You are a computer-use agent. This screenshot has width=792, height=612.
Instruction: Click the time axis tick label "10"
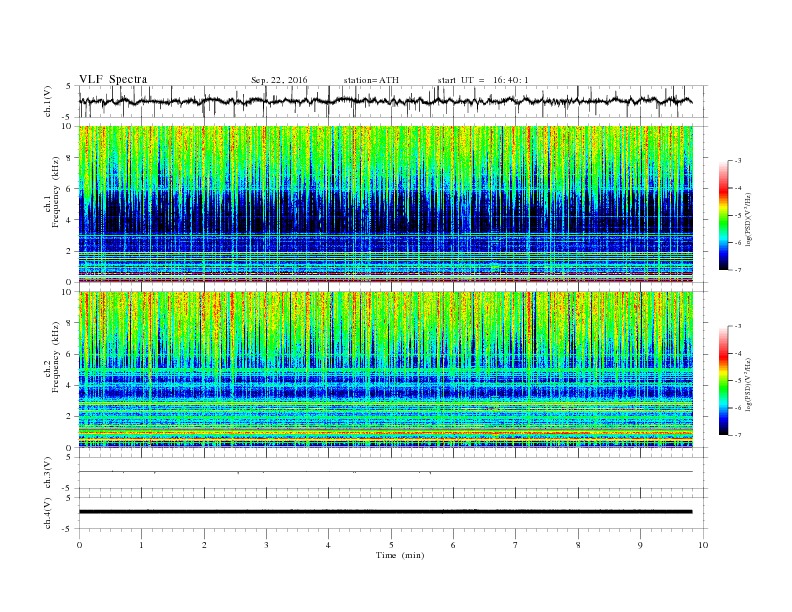[x=703, y=545]
